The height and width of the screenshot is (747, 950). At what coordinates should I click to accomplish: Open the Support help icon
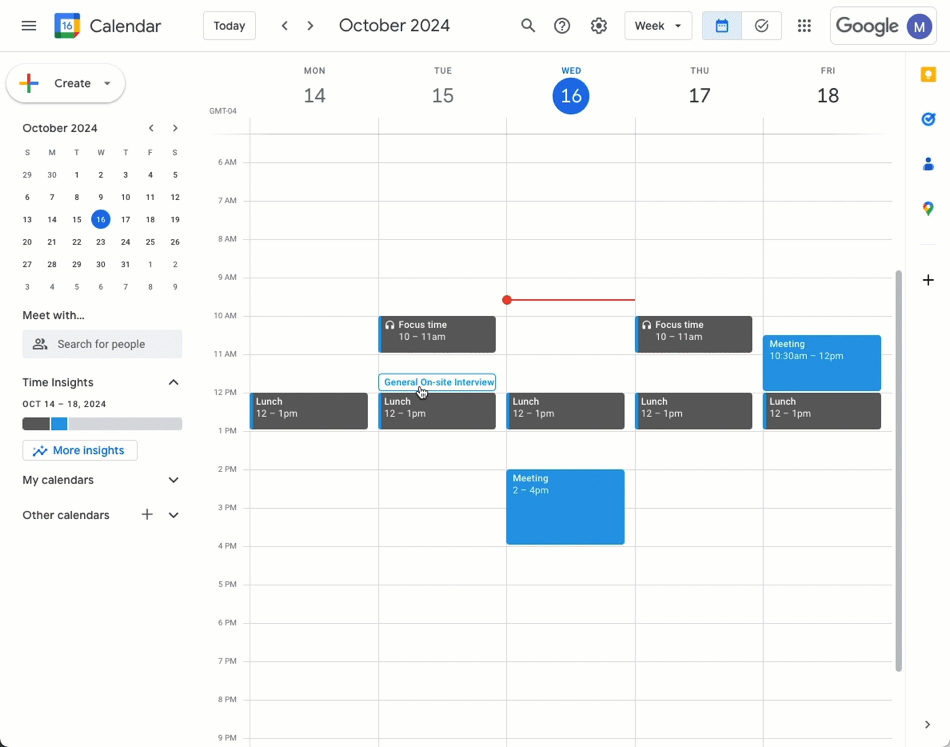562,26
